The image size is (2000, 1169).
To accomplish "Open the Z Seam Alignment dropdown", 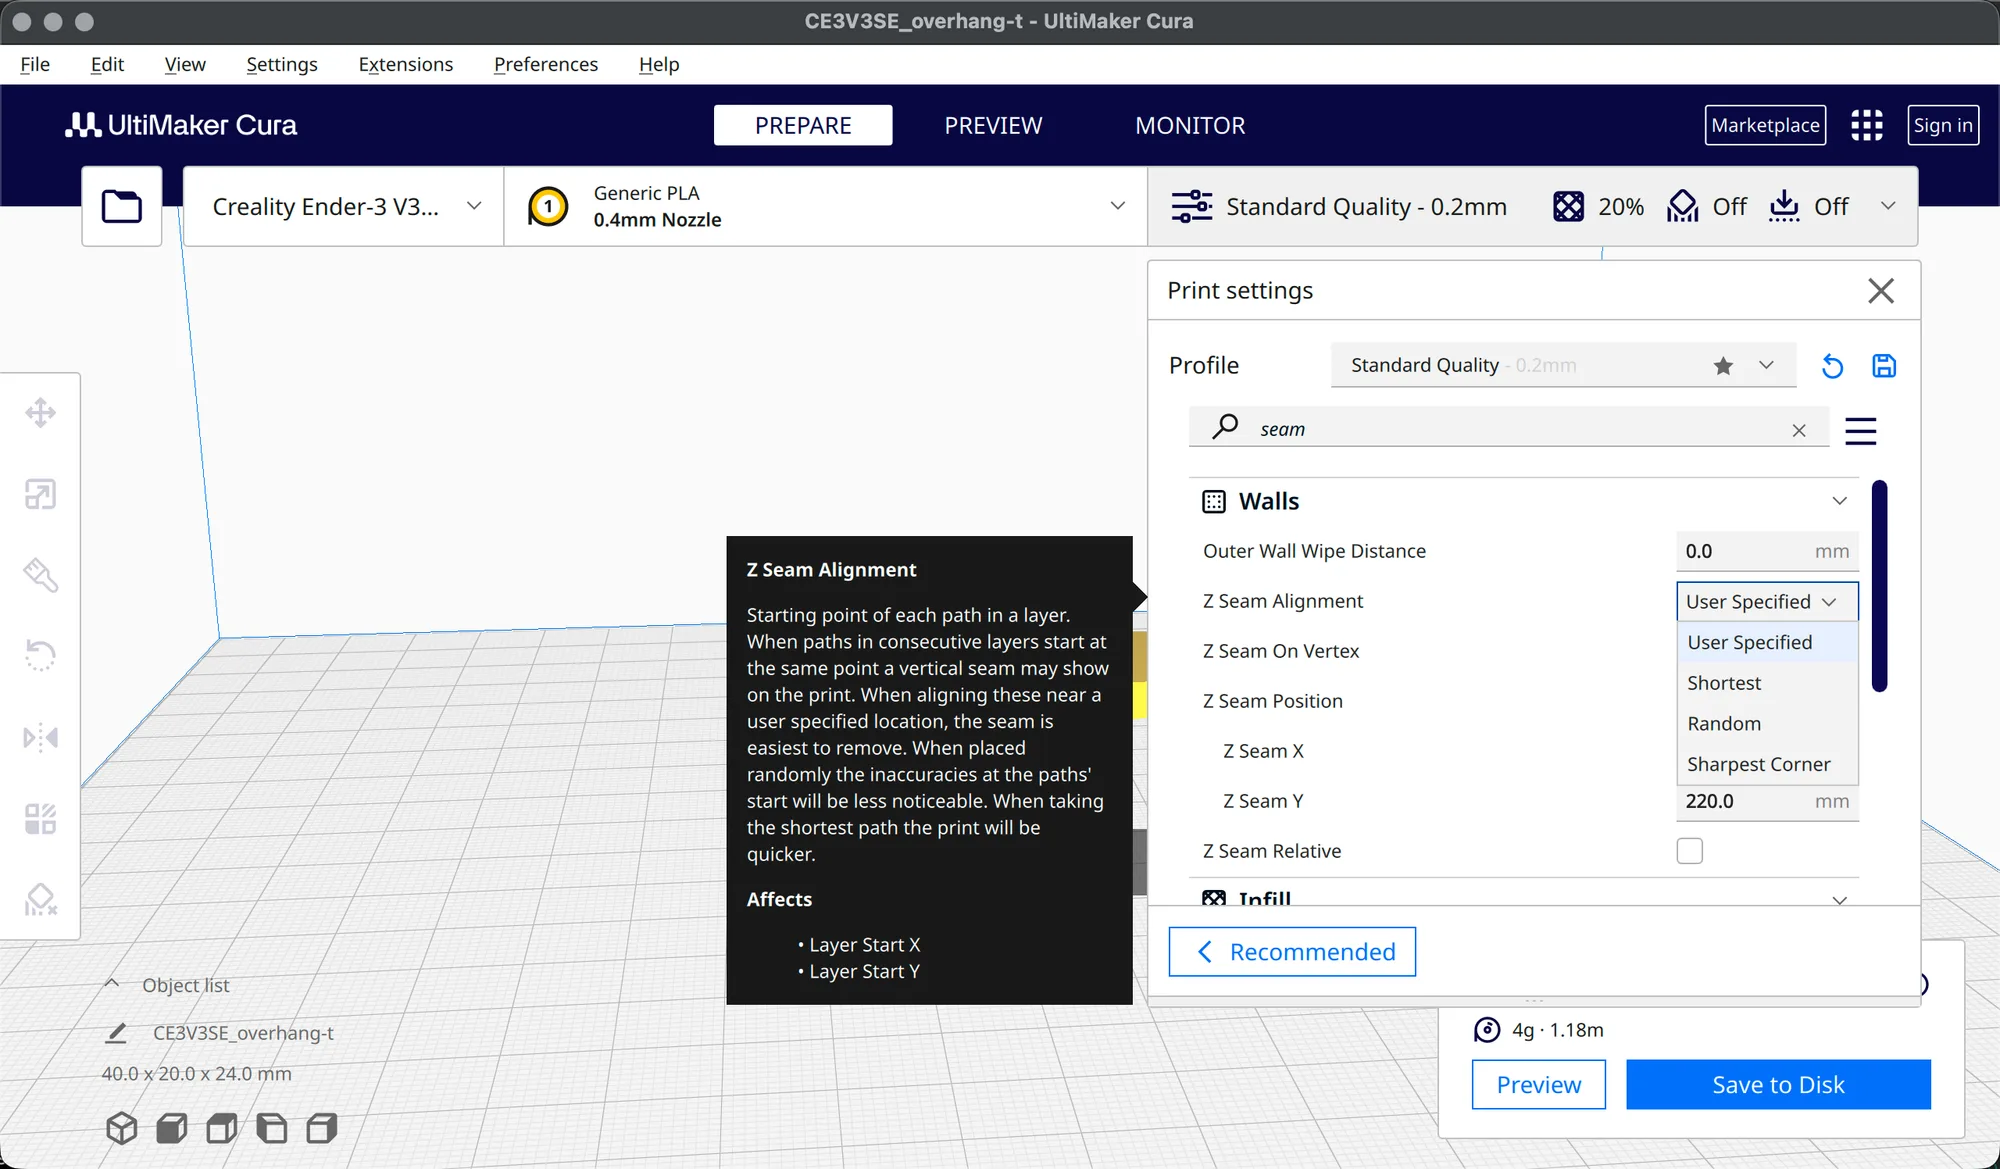I will (1767, 601).
